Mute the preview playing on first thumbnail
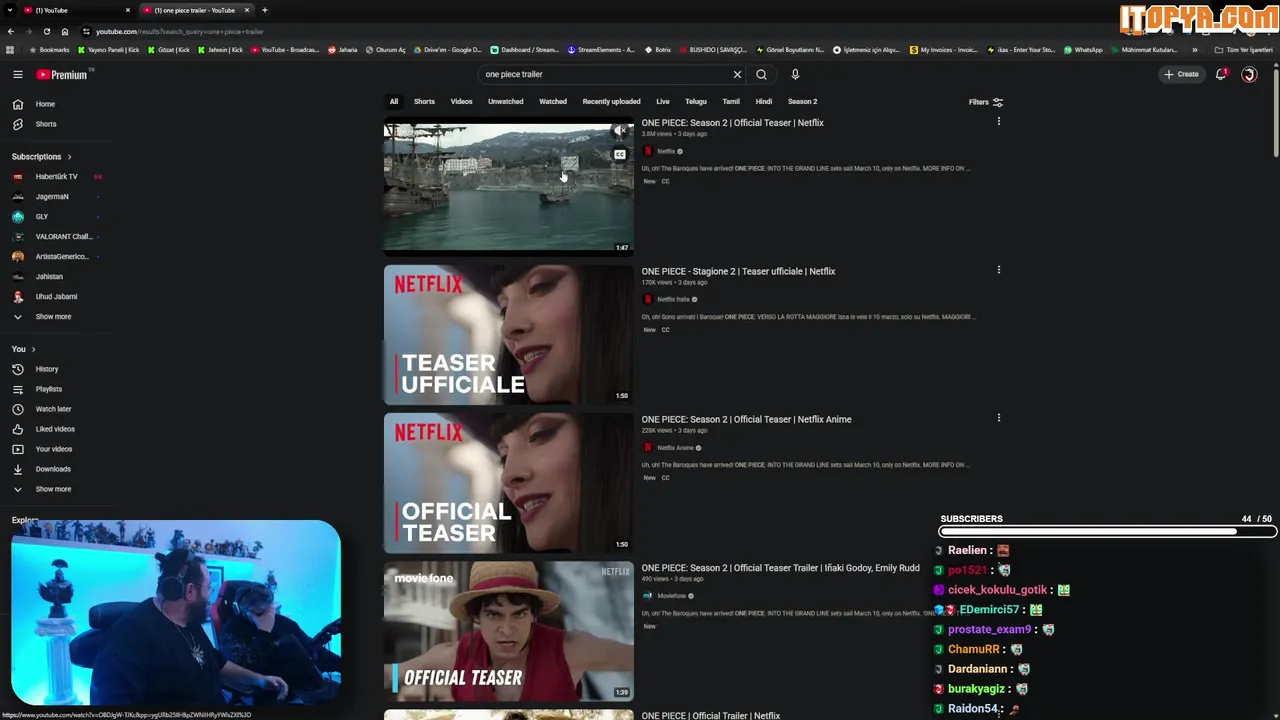The height and width of the screenshot is (720, 1280). point(620,131)
